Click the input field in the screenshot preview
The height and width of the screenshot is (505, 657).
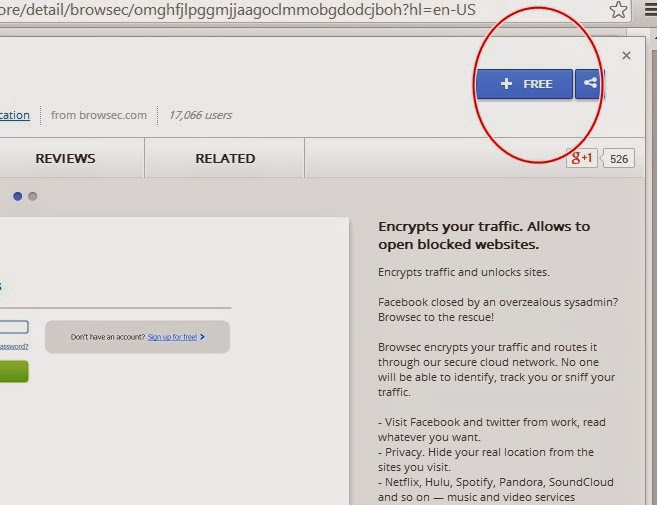coord(14,327)
